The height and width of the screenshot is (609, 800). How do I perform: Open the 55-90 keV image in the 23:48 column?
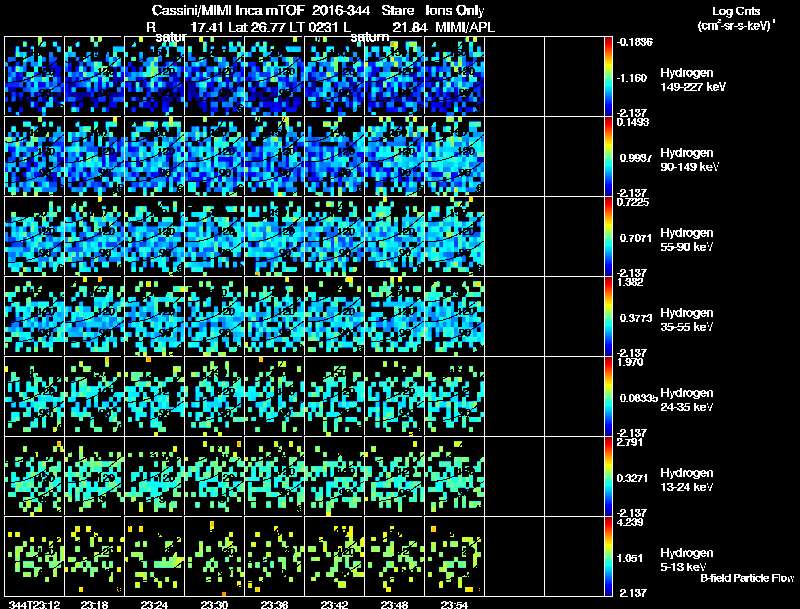[x=394, y=236]
